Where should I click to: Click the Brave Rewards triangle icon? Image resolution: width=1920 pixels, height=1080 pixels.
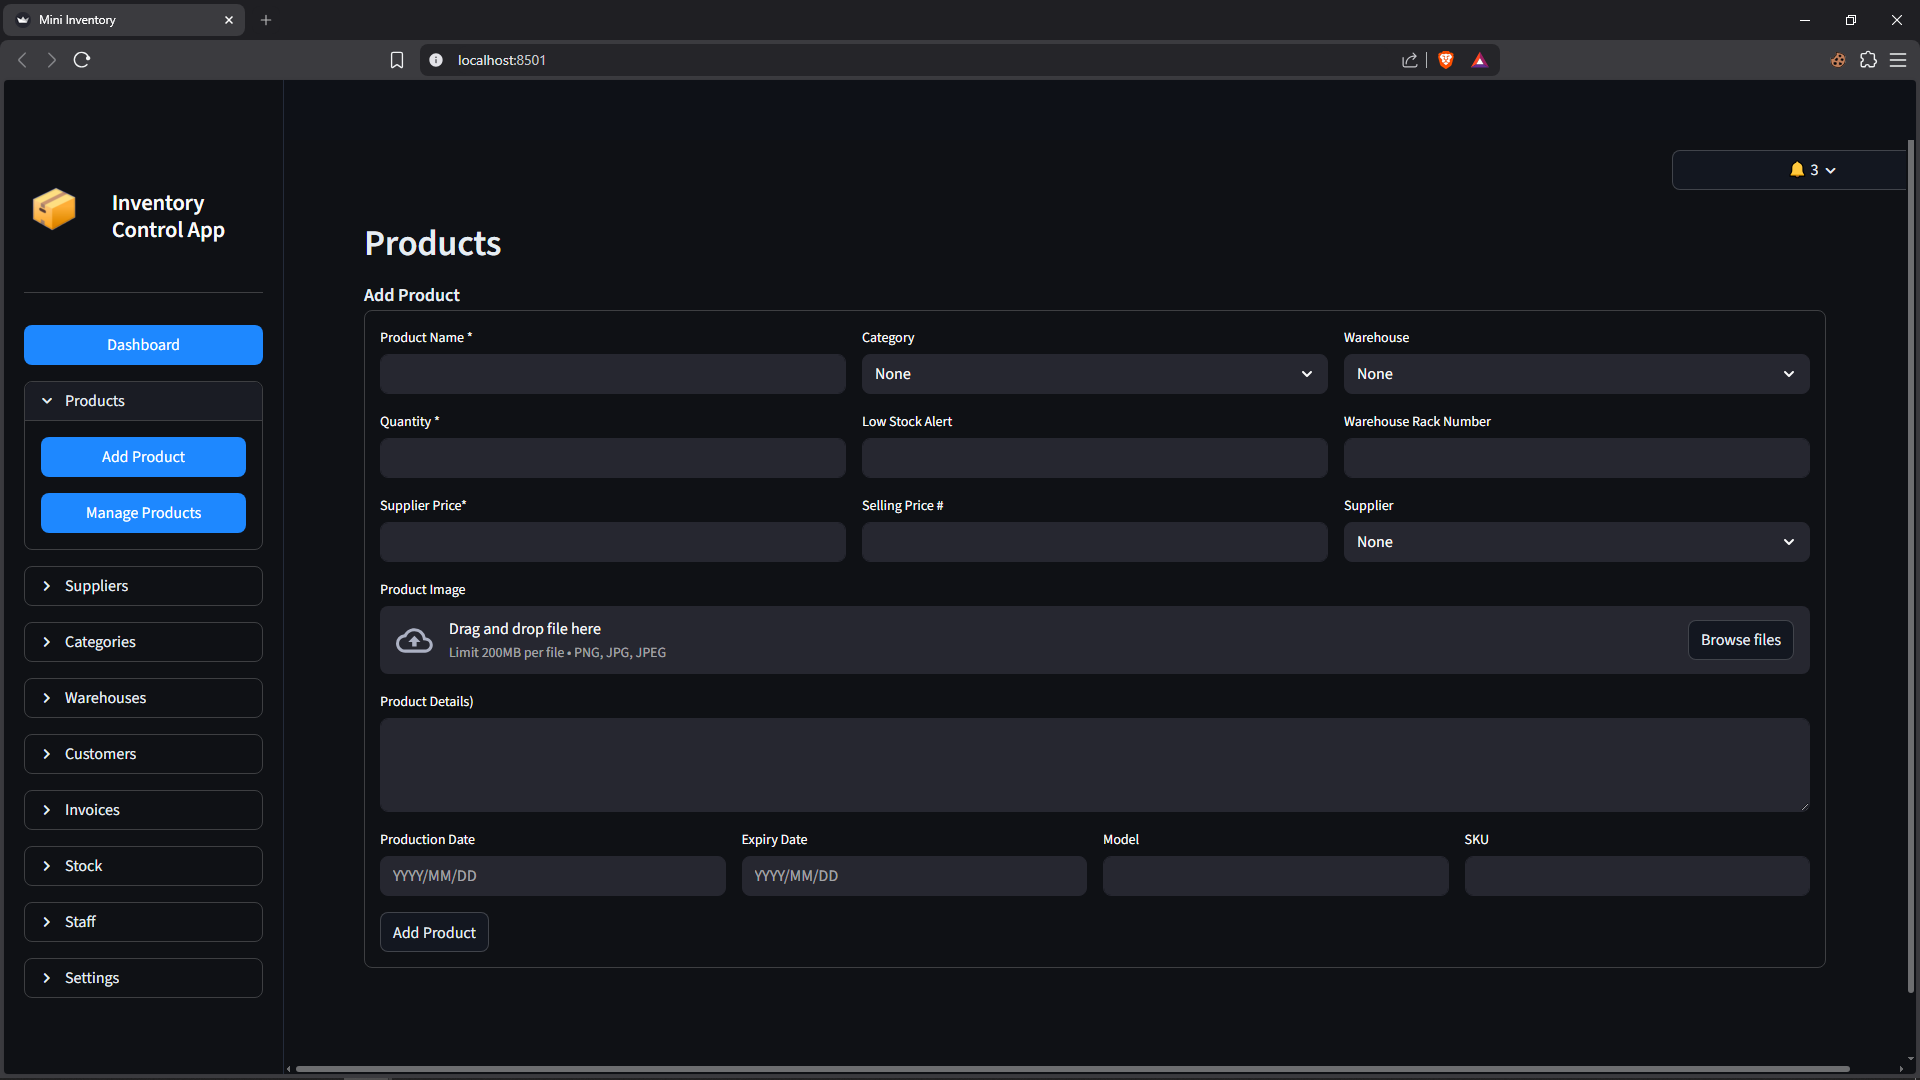[x=1479, y=60]
